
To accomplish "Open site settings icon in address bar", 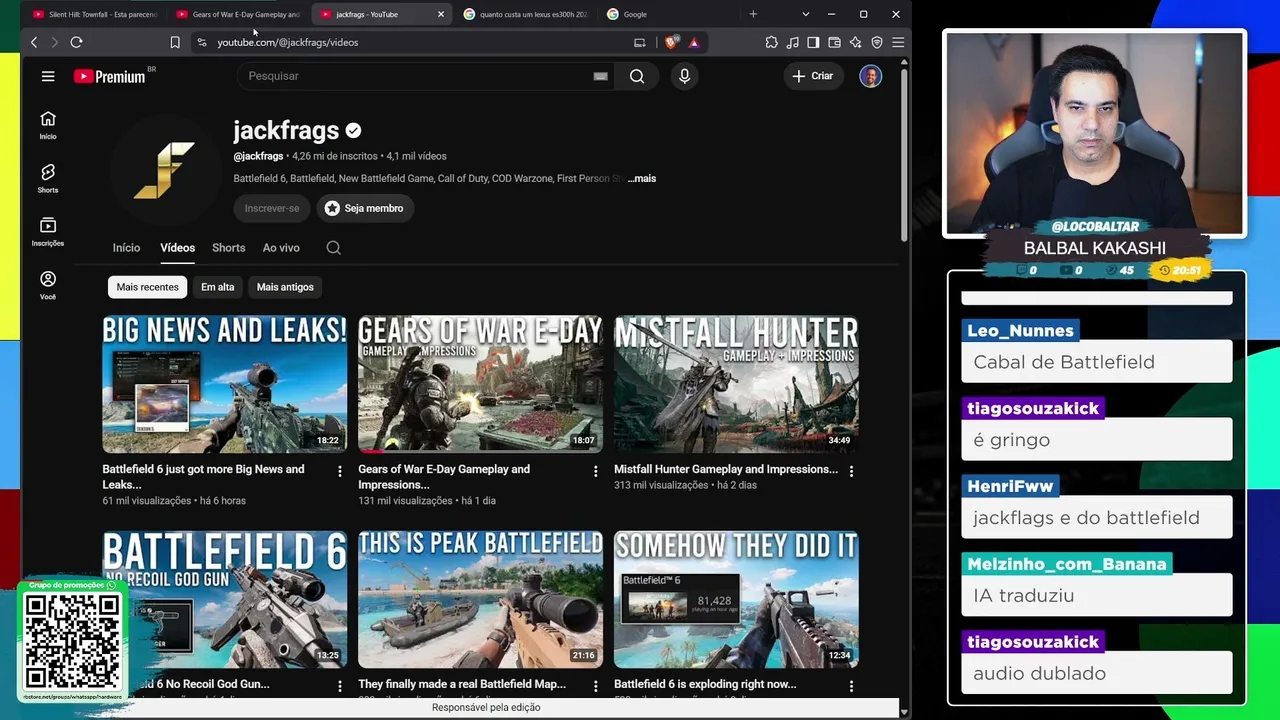I will [x=201, y=42].
